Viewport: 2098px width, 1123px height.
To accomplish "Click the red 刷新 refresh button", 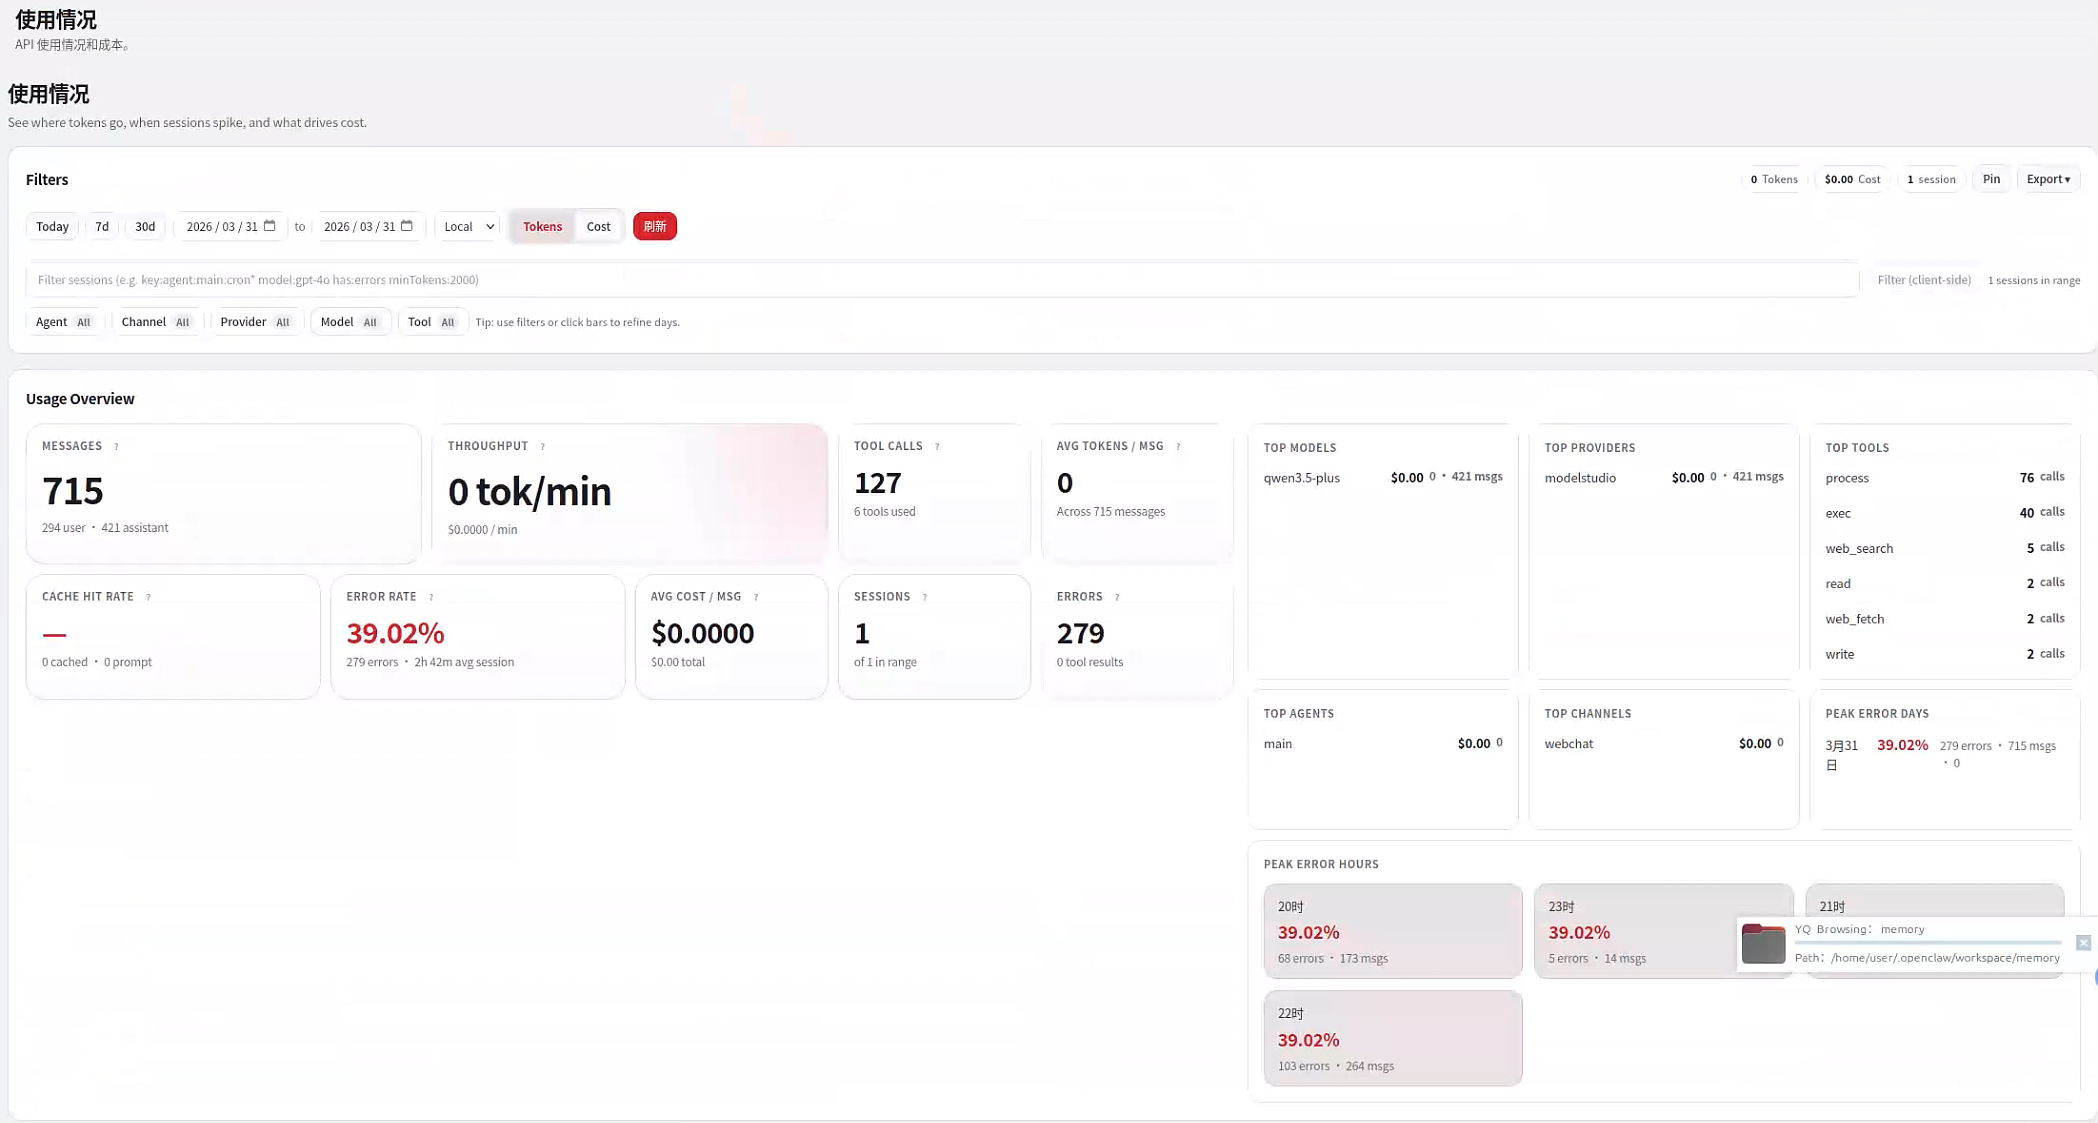I will (654, 227).
